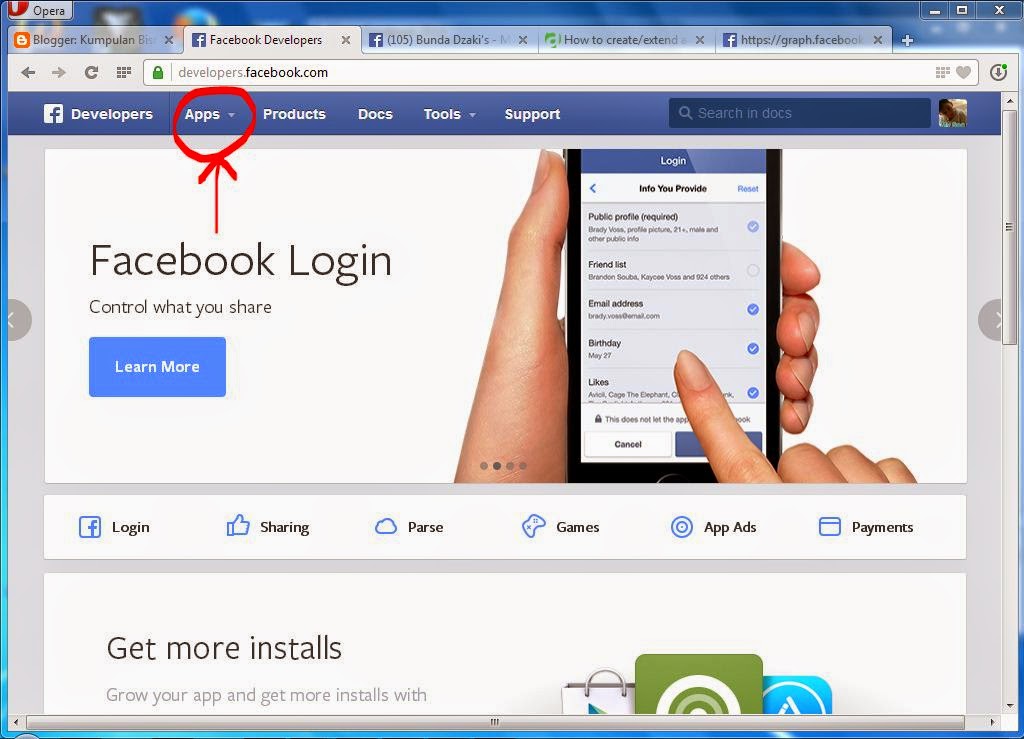Open the Opera menu button
Image resolution: width=1024 pixels, height=739 pixels.
tap(39, 10)
